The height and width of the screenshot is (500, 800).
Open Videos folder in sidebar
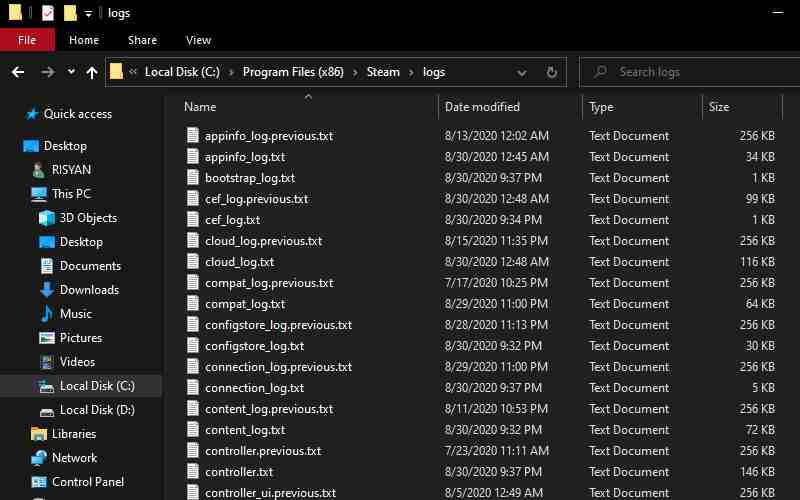77,362
